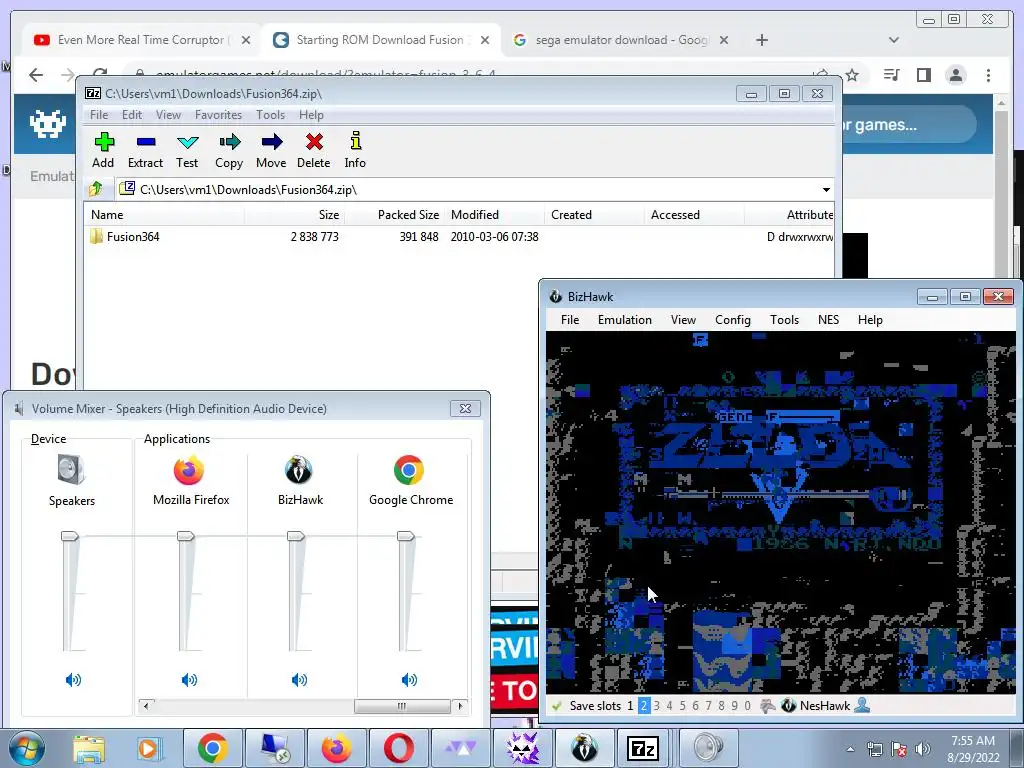
Task: Open the 7-Zip View menu
Action: (168, 115)
